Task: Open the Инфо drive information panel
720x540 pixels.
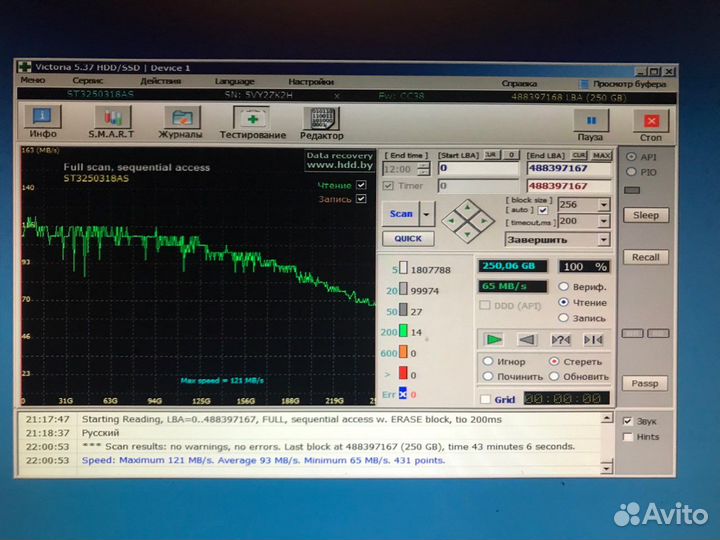Action: [42, 122]
